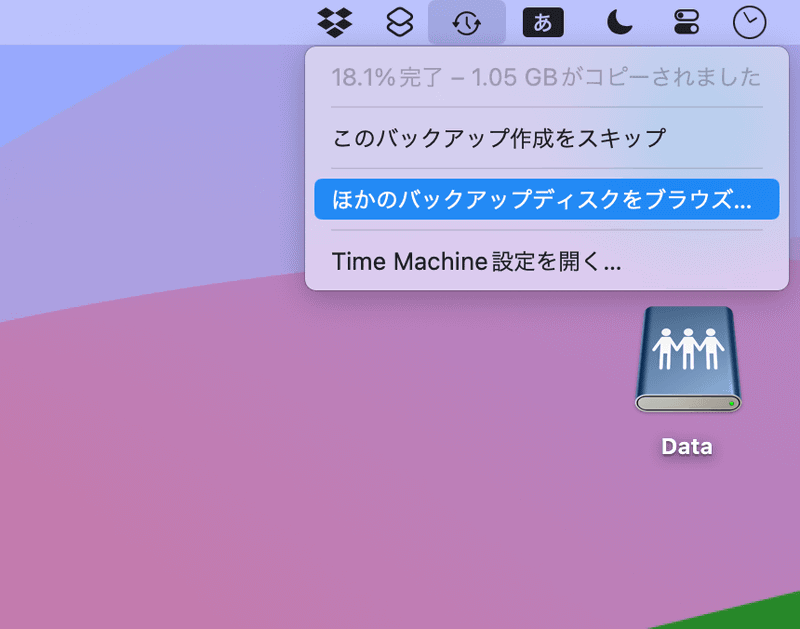This screenshot has height=629, width=800.
Task: Click the Data label under the drive
Action: click(x=686, y=446)
